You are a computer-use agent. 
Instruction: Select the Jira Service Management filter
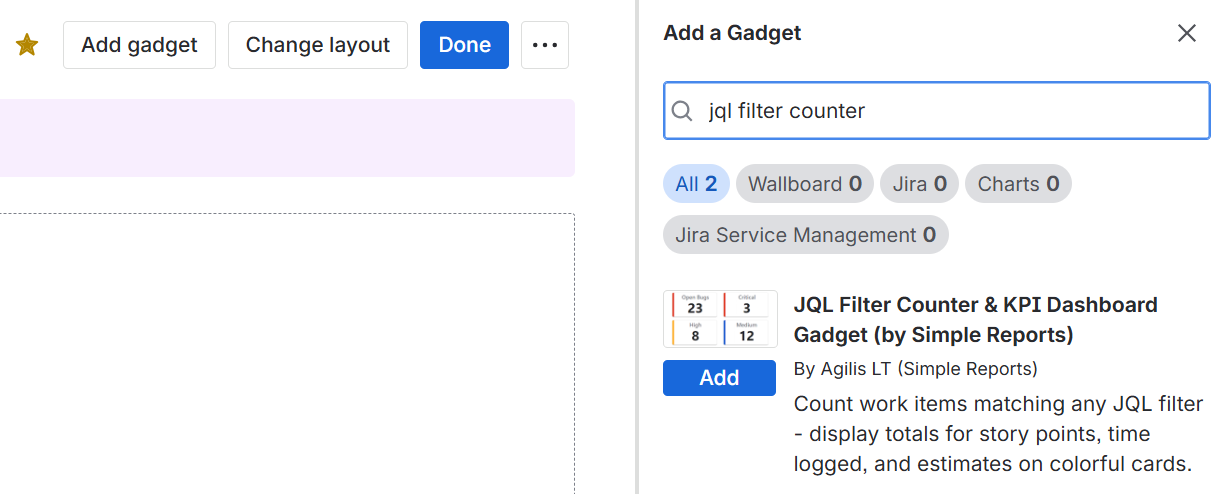click(805, 235)
